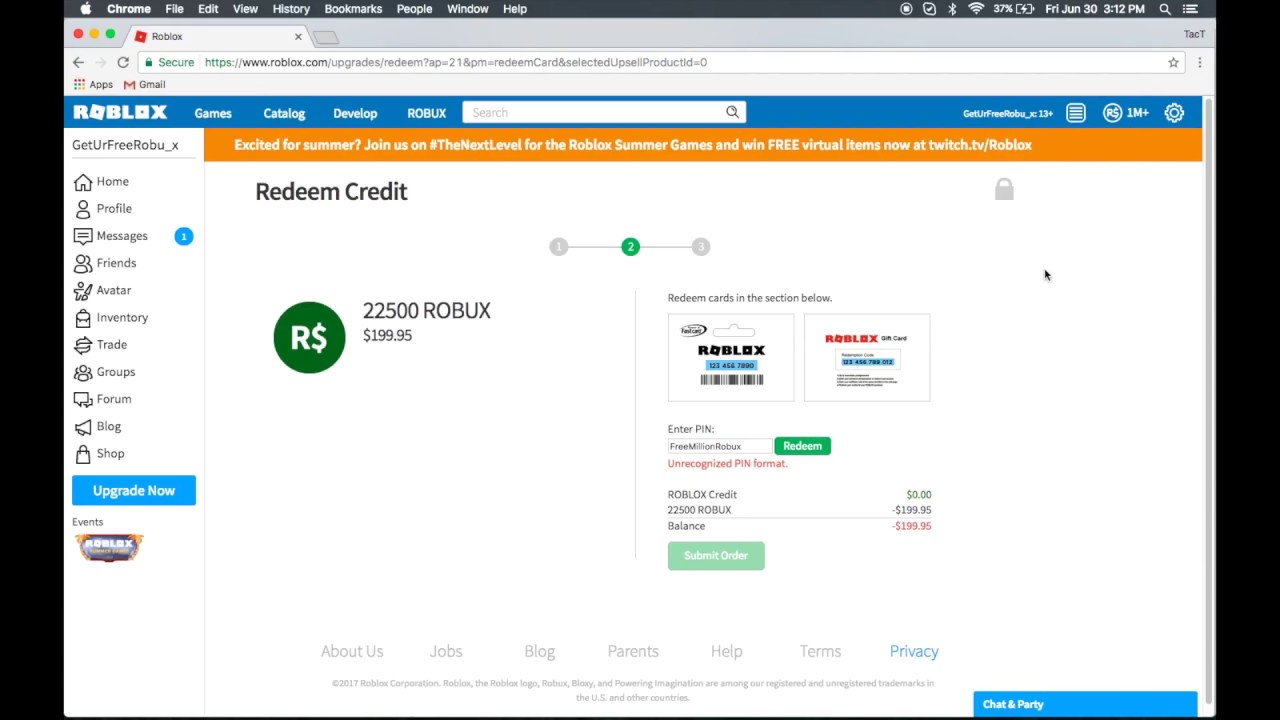Open the Apps grid shortcut
Screen dimensions: 1280x720
[x=93, y=85]
